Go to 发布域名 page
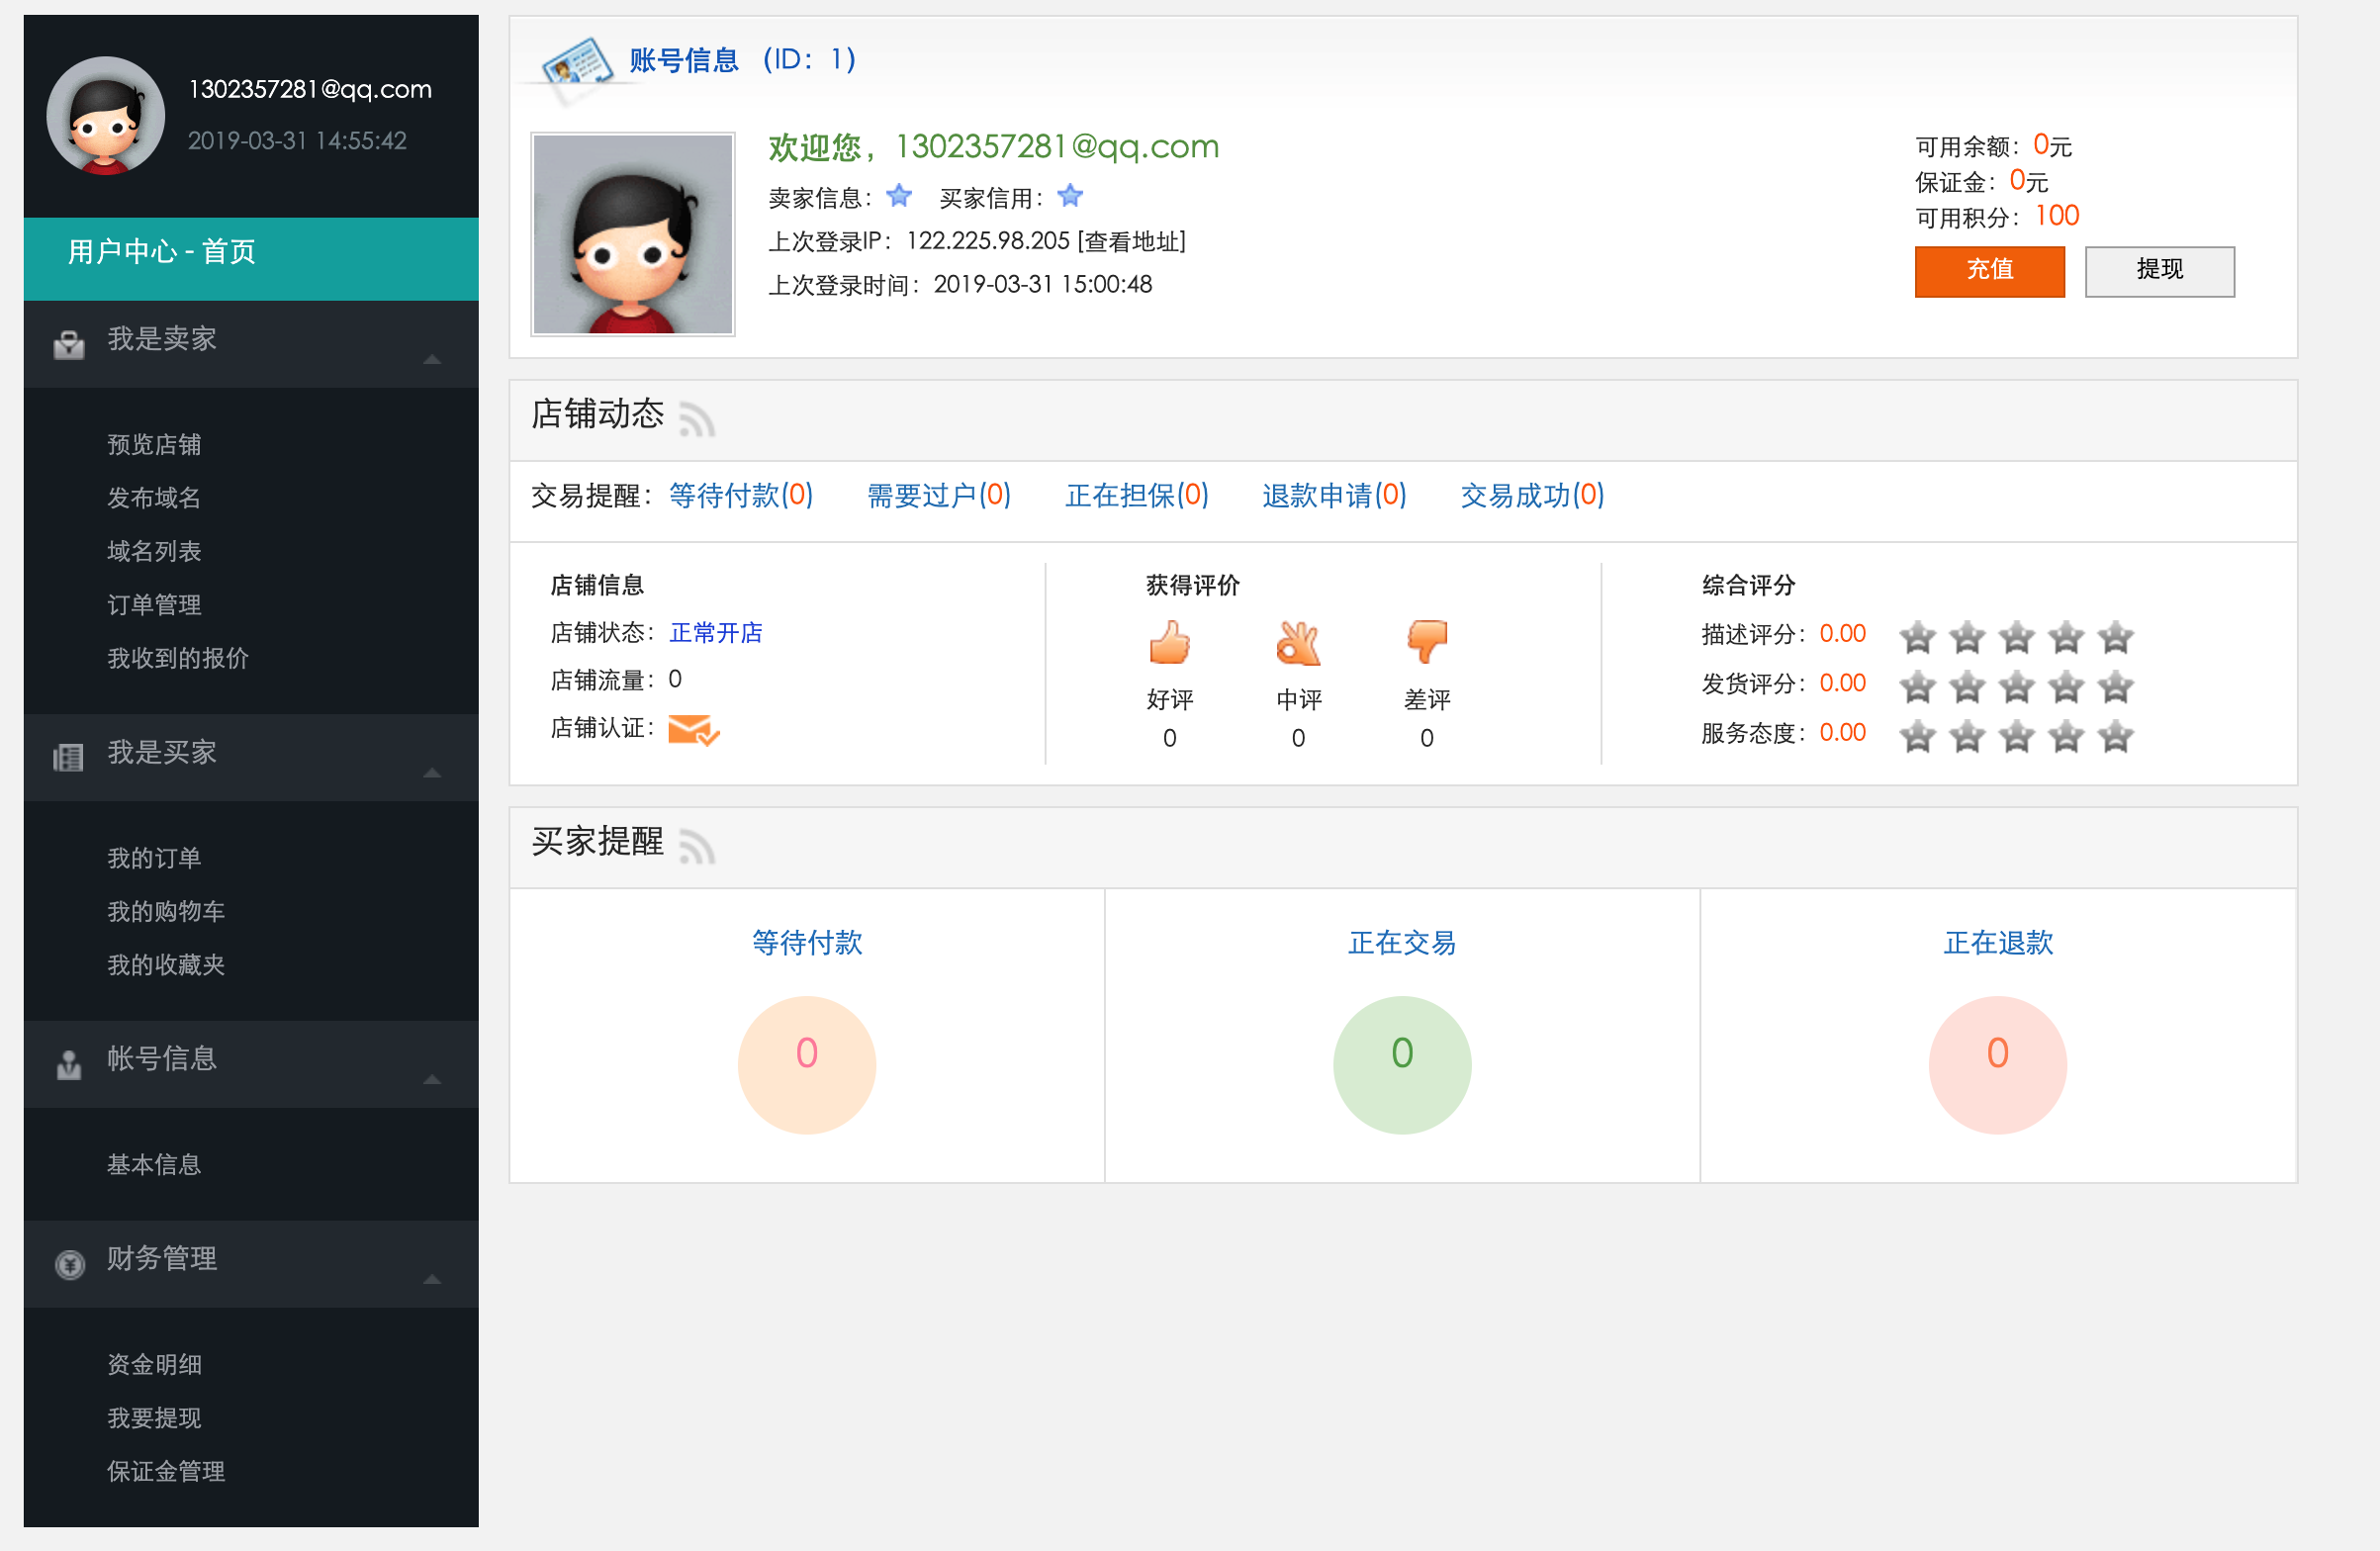Viewport: 2380px width, 1551px height. click(154, 498)
